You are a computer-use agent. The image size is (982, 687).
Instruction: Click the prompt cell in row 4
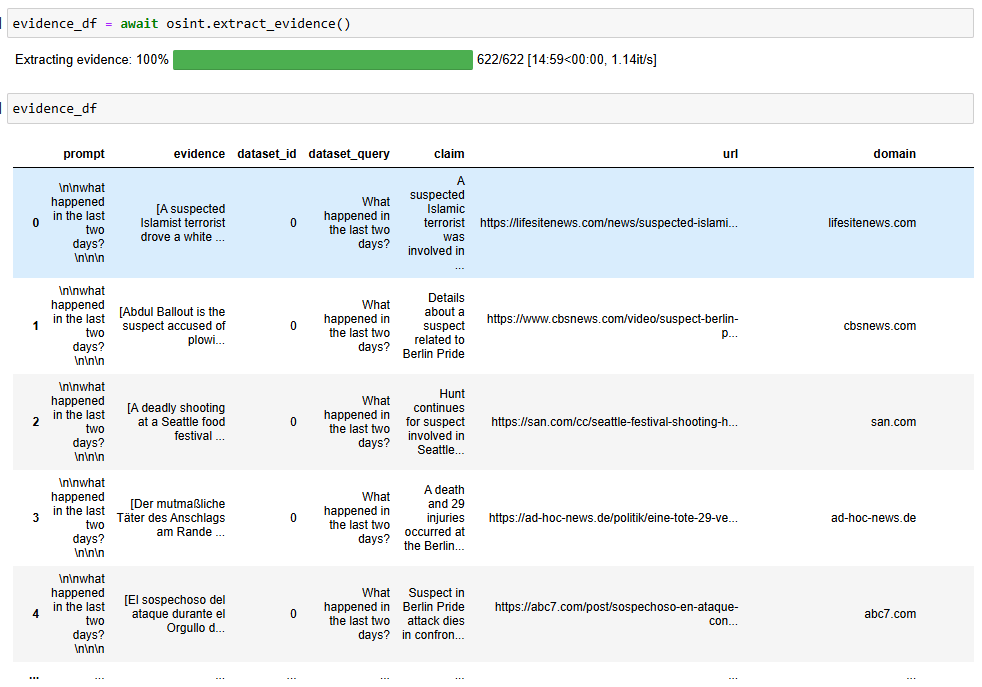78,614
